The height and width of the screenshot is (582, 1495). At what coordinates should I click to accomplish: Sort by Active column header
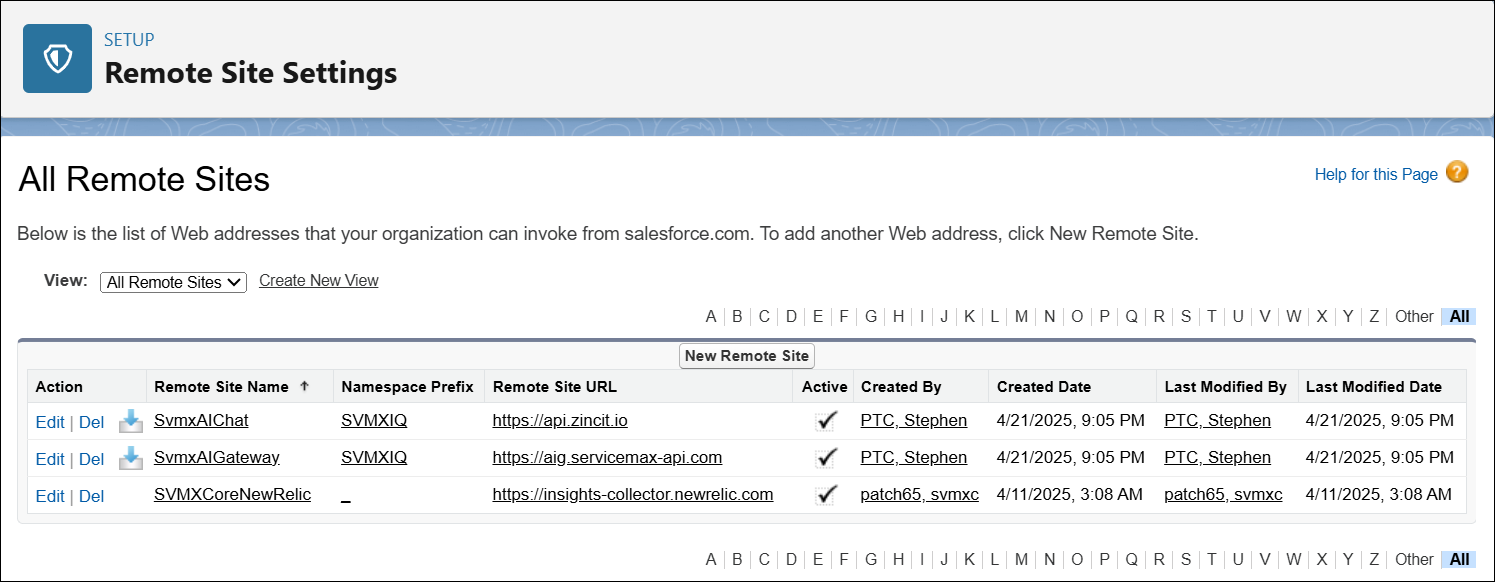(824, 387)
